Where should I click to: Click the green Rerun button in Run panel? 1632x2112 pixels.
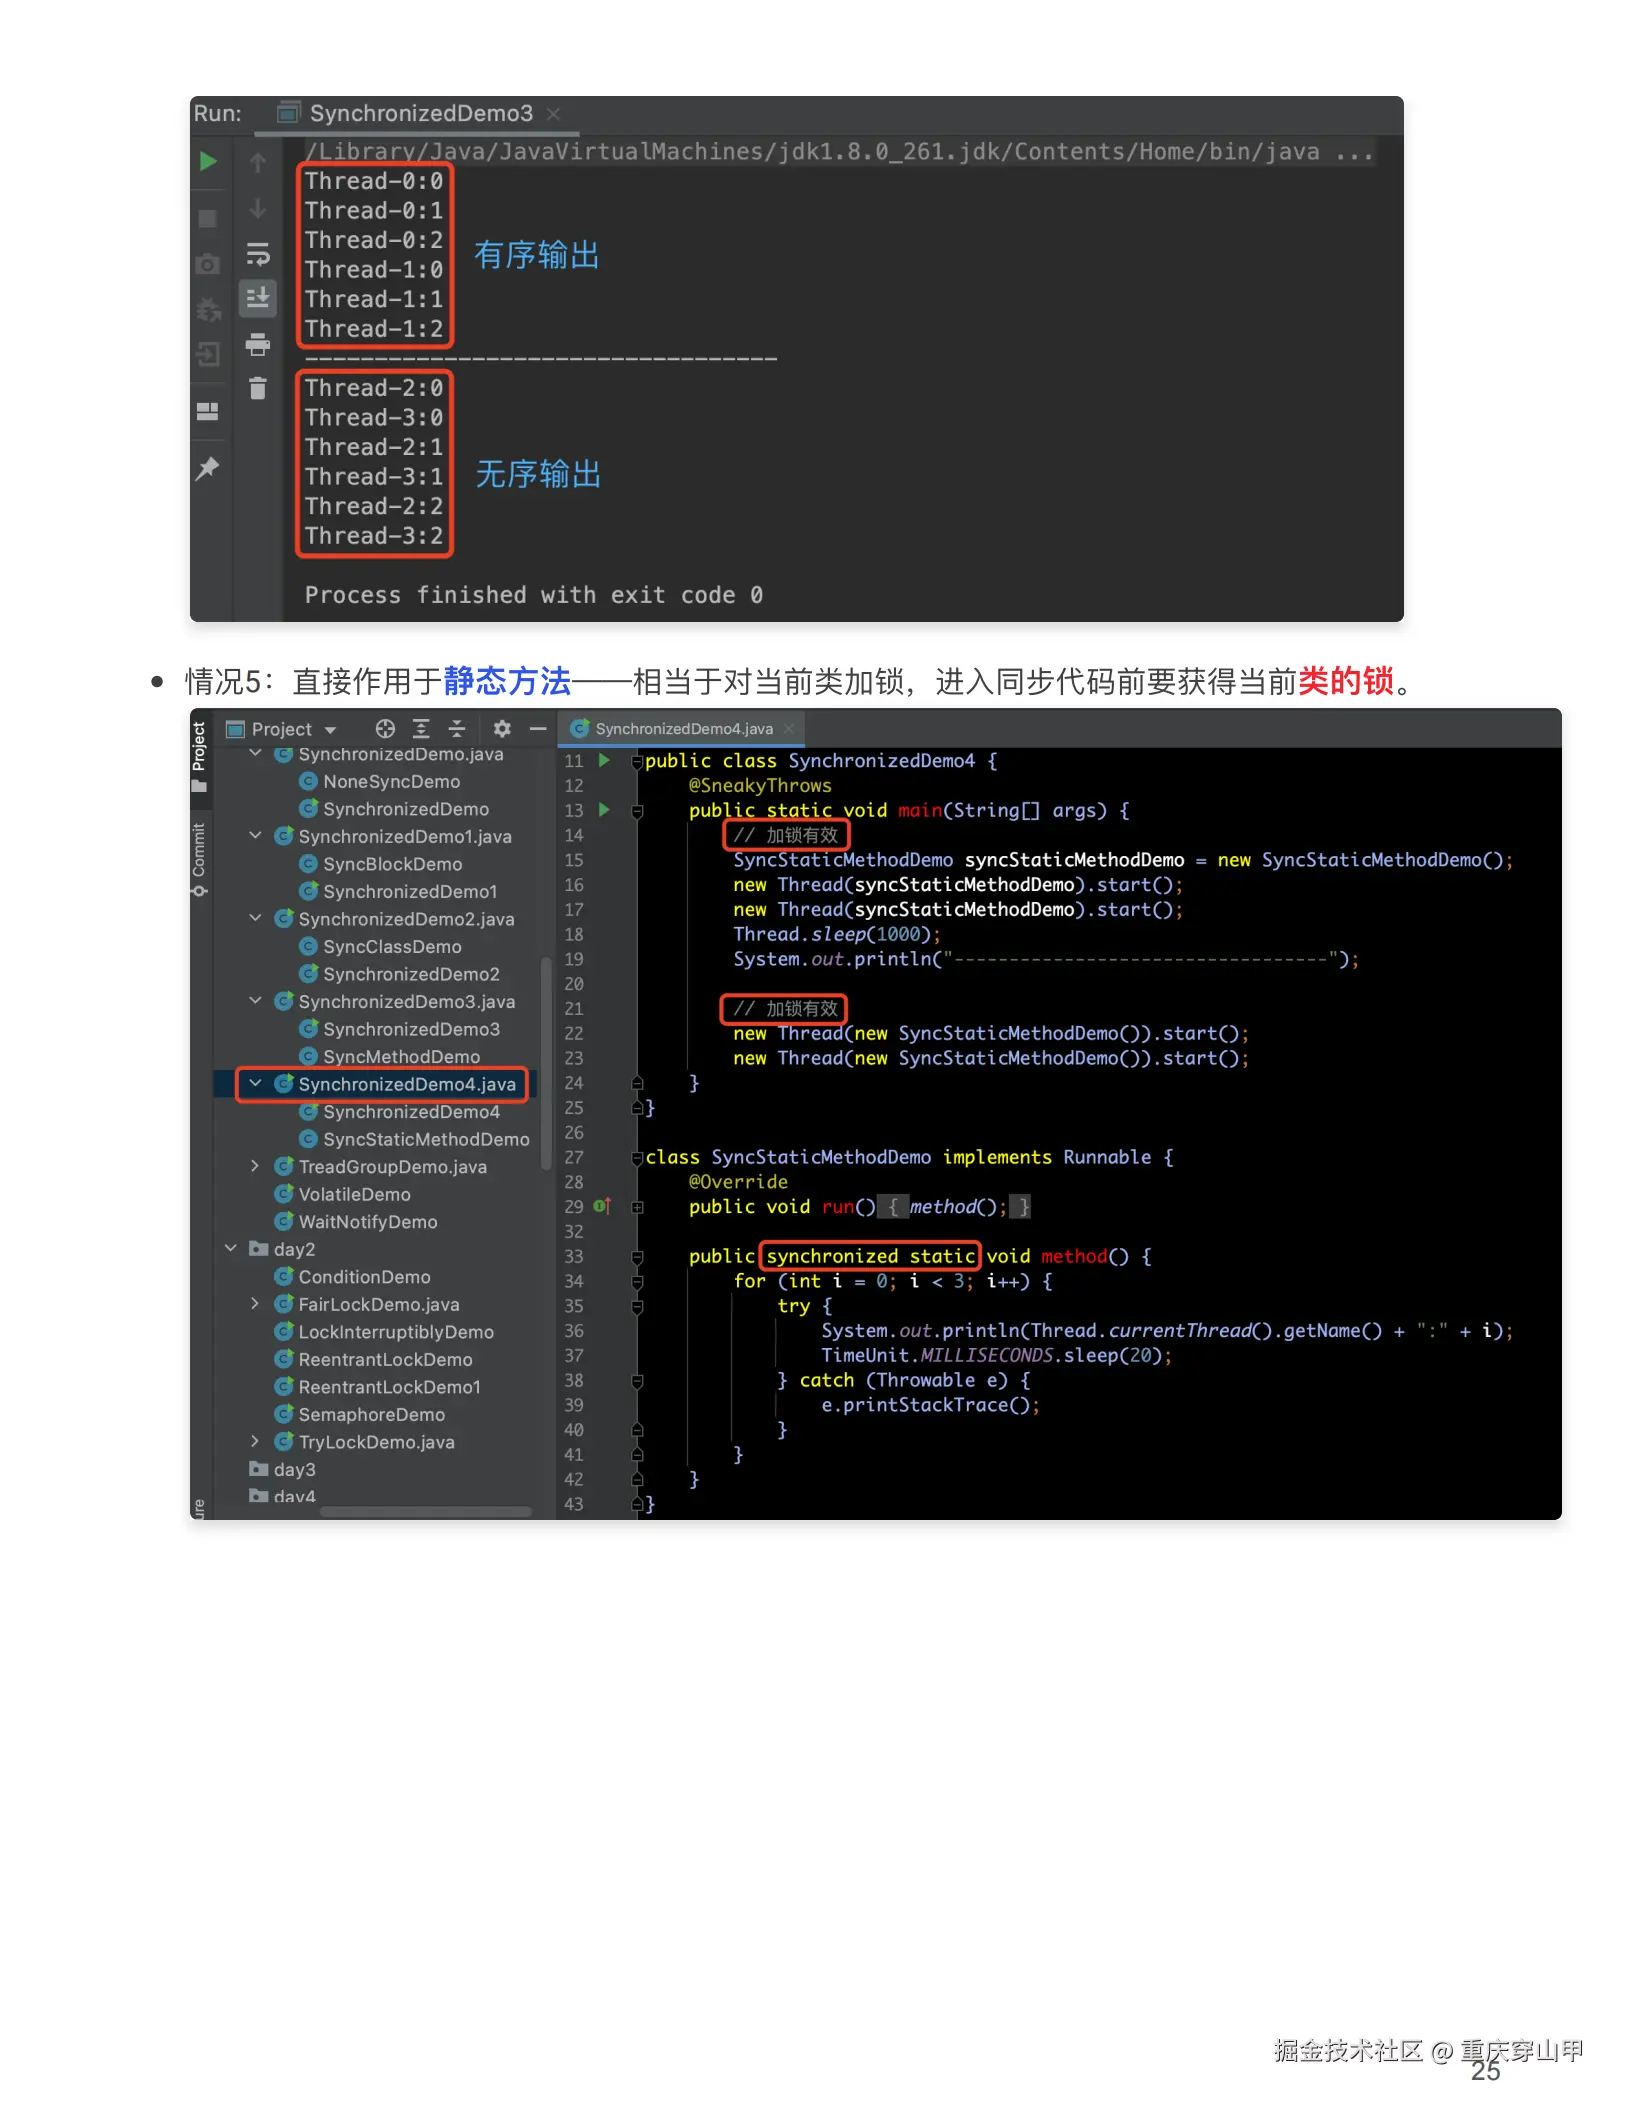point(208,161)
